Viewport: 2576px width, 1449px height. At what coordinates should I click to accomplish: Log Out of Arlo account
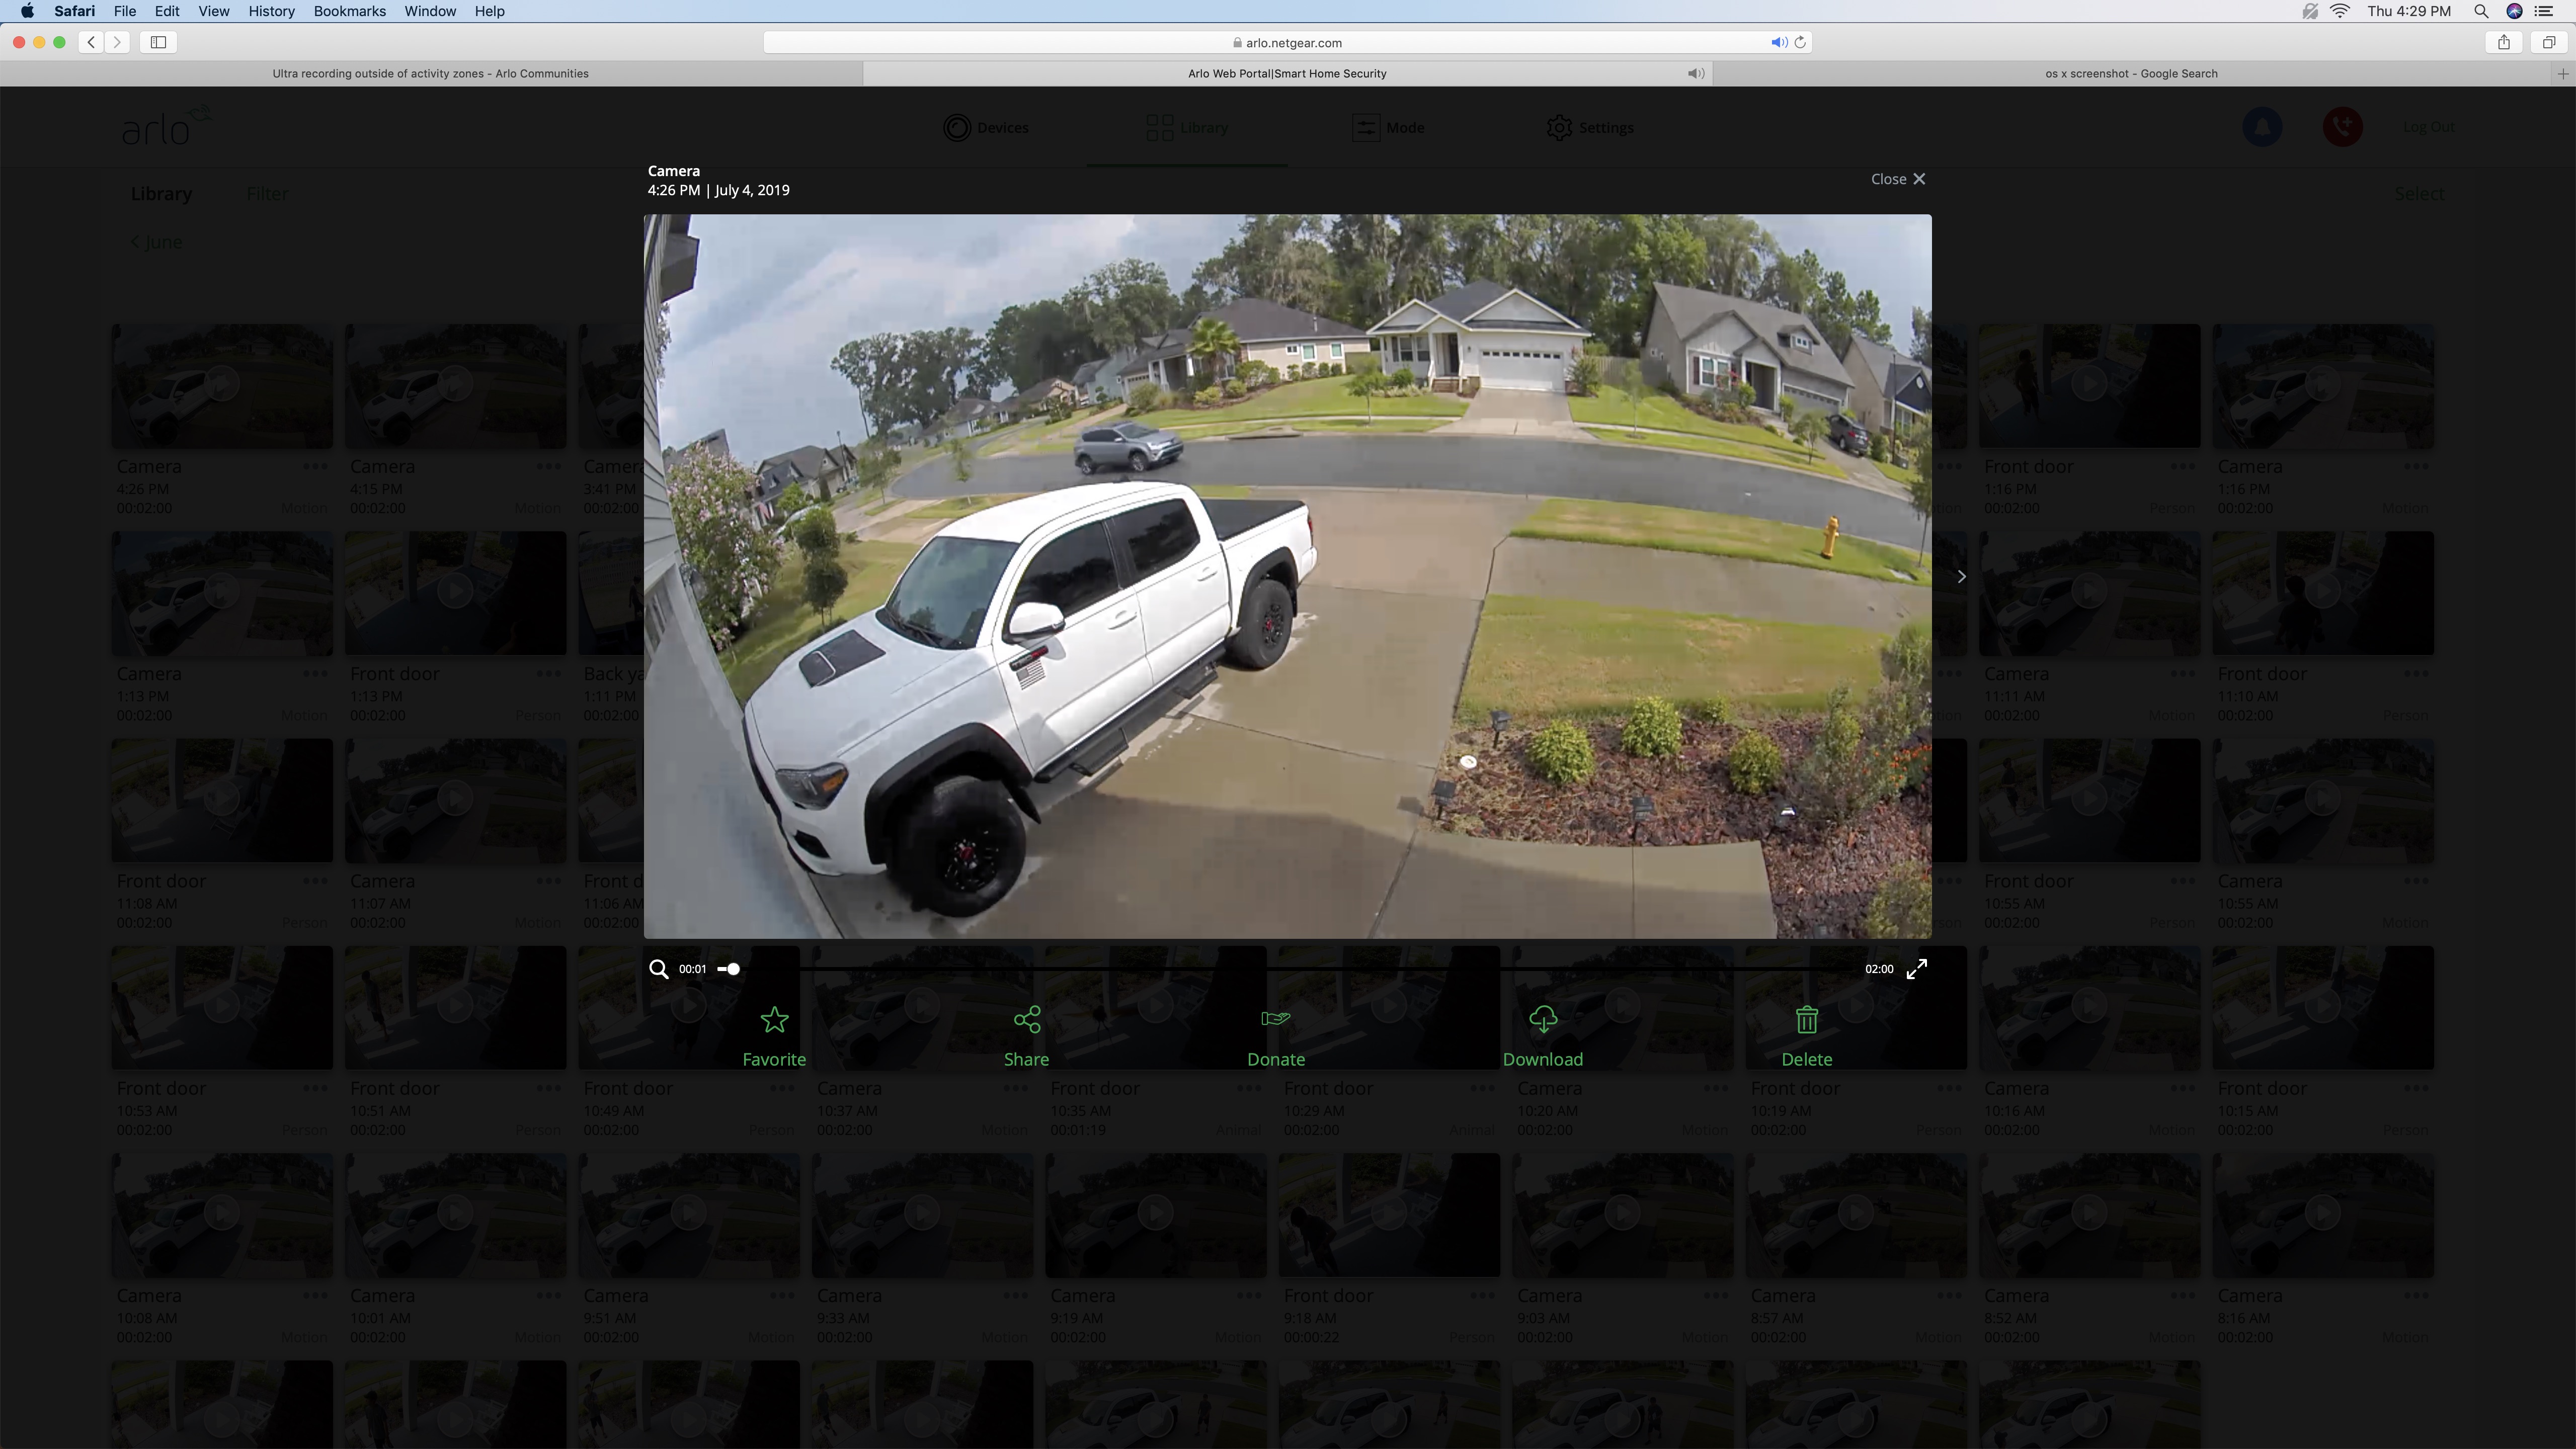tap(2428, 127)
